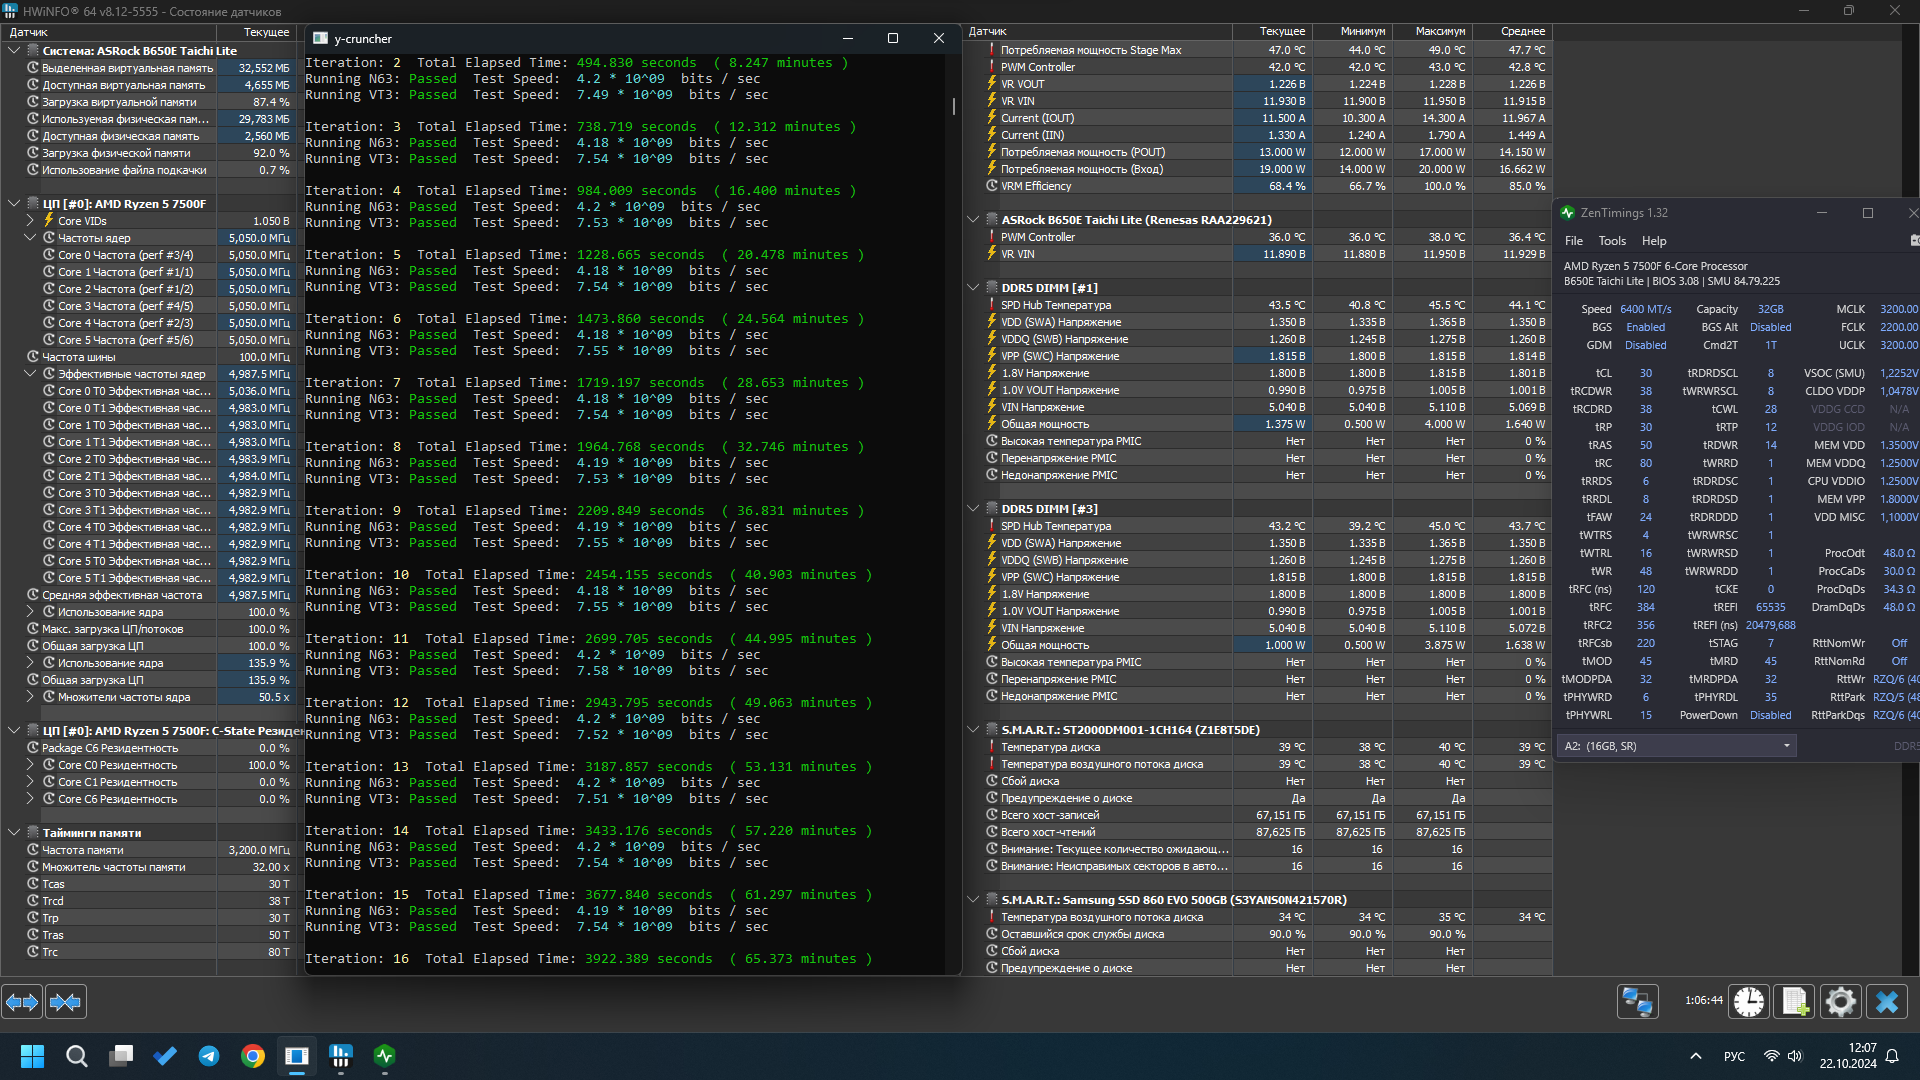Viewport: 1920px width, 1080px height.
Task: Close sensors with the blue X icon
Action: tap(1887, 1001)
